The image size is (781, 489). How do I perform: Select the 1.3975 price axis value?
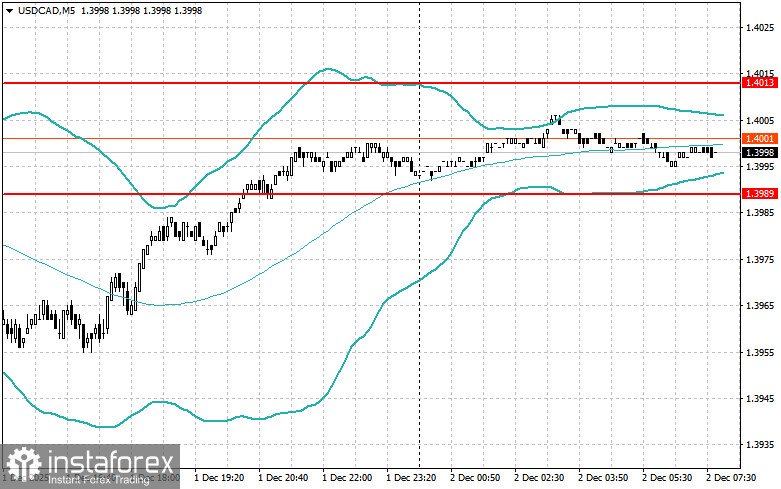pos(760,259)
